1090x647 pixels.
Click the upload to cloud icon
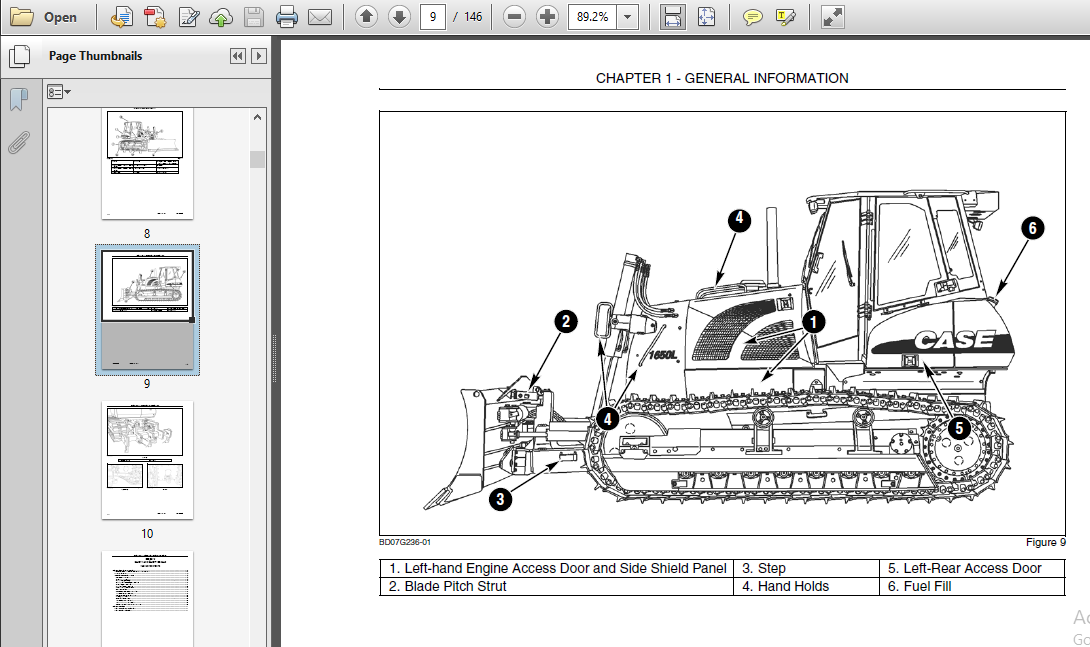pos(221,17)
